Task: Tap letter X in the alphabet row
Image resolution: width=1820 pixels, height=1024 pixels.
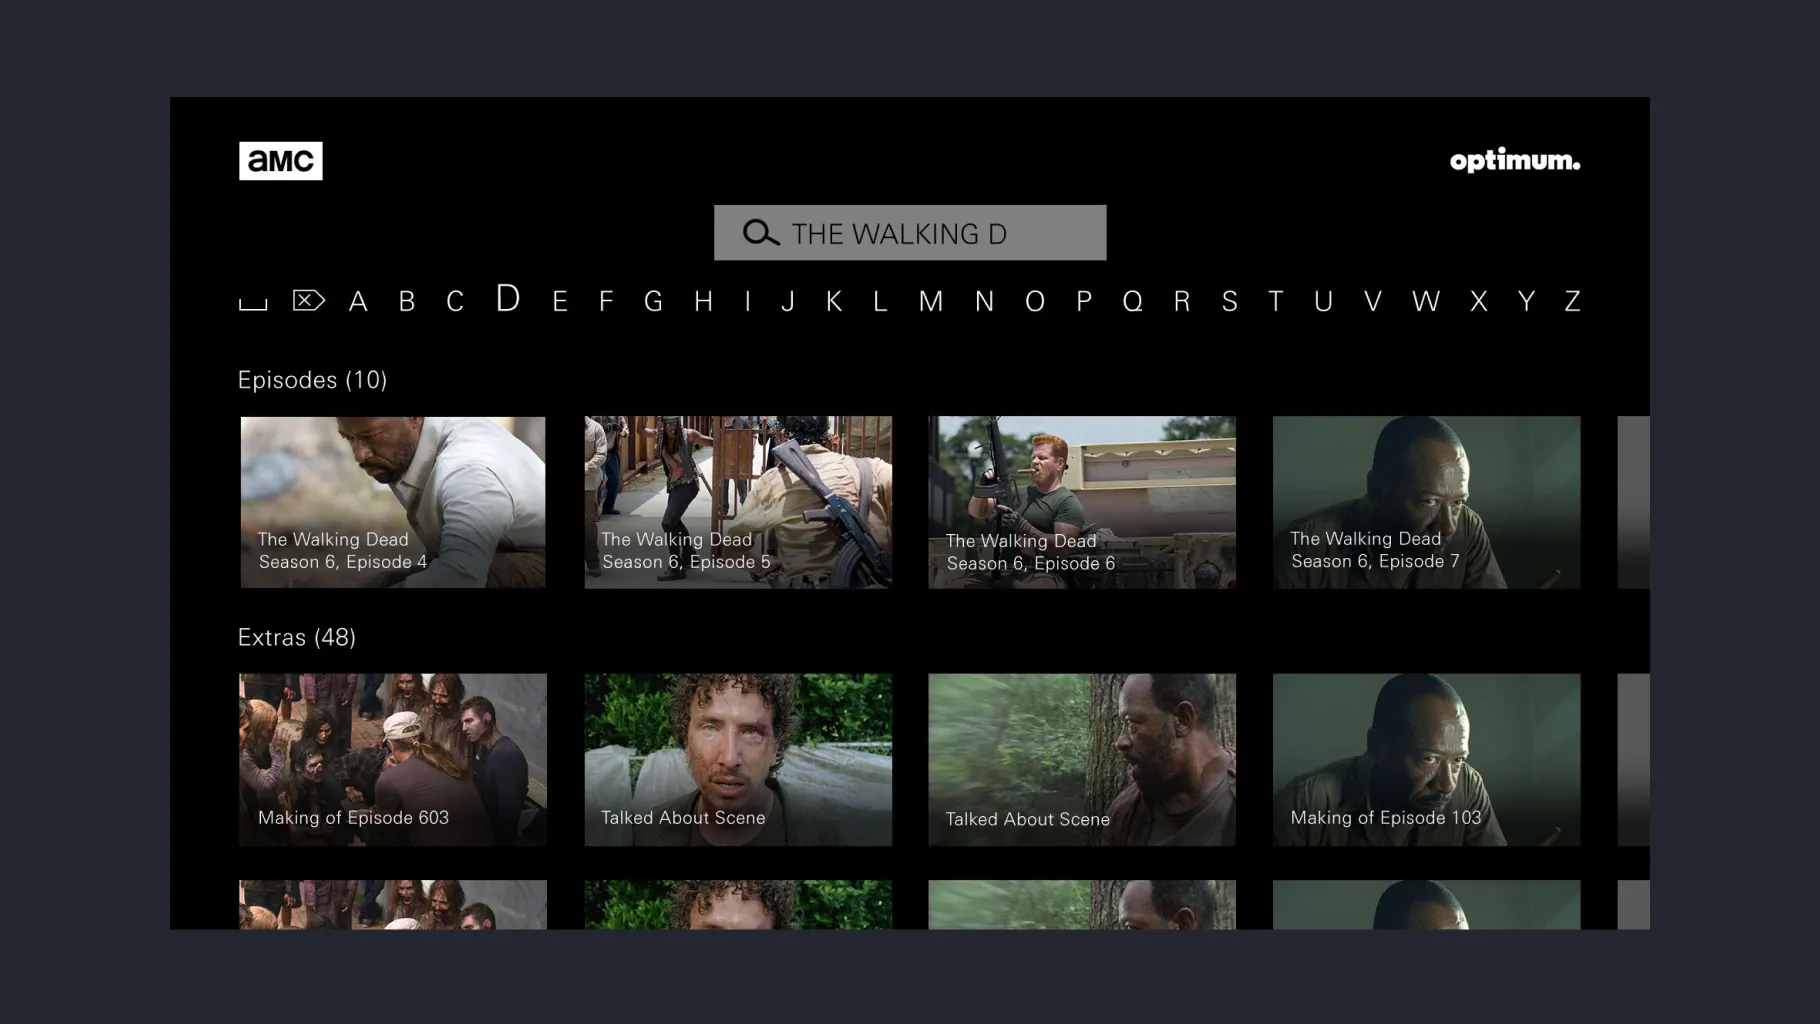Action: [1479, 301]
